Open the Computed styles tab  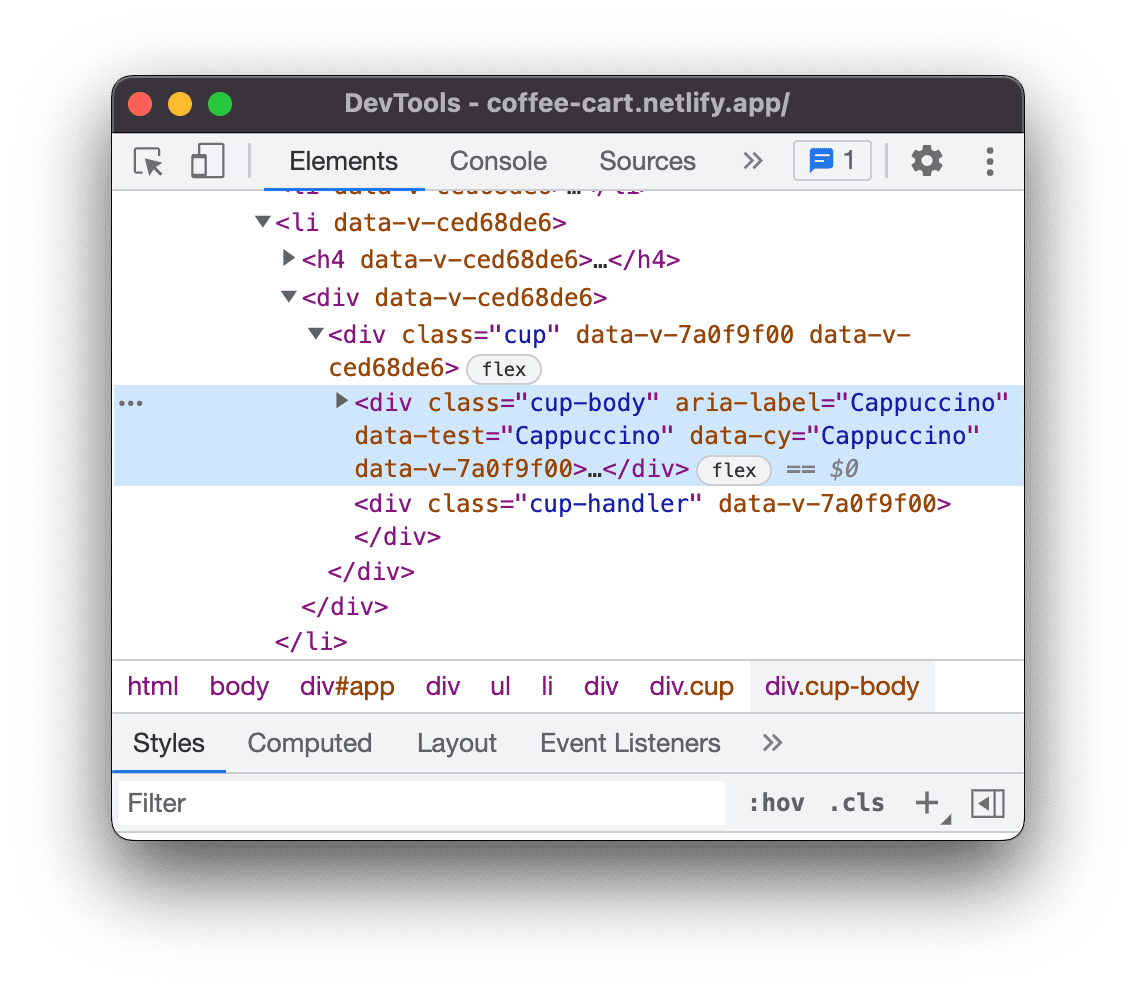tap(310, 743)
